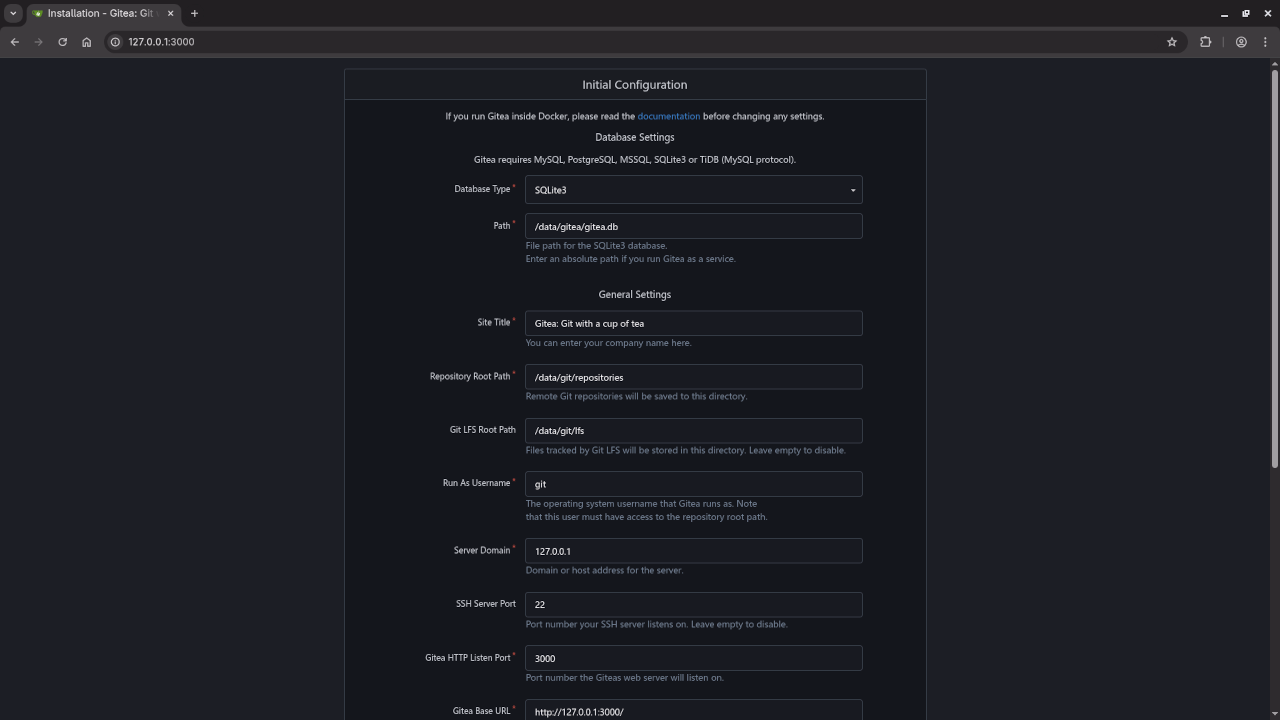Viewport: 1280px width, 720px height.
Task: Open the browser three-dot menu
Action: (1265, 42)
